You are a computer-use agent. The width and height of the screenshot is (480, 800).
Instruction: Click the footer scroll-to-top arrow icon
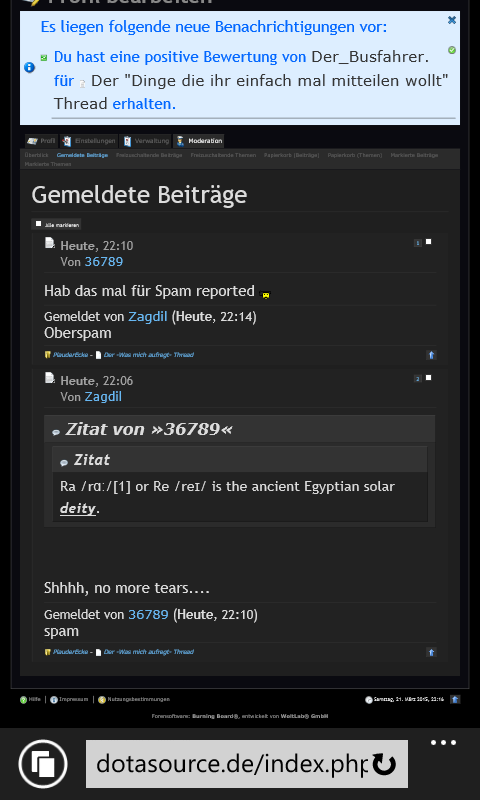455,699
